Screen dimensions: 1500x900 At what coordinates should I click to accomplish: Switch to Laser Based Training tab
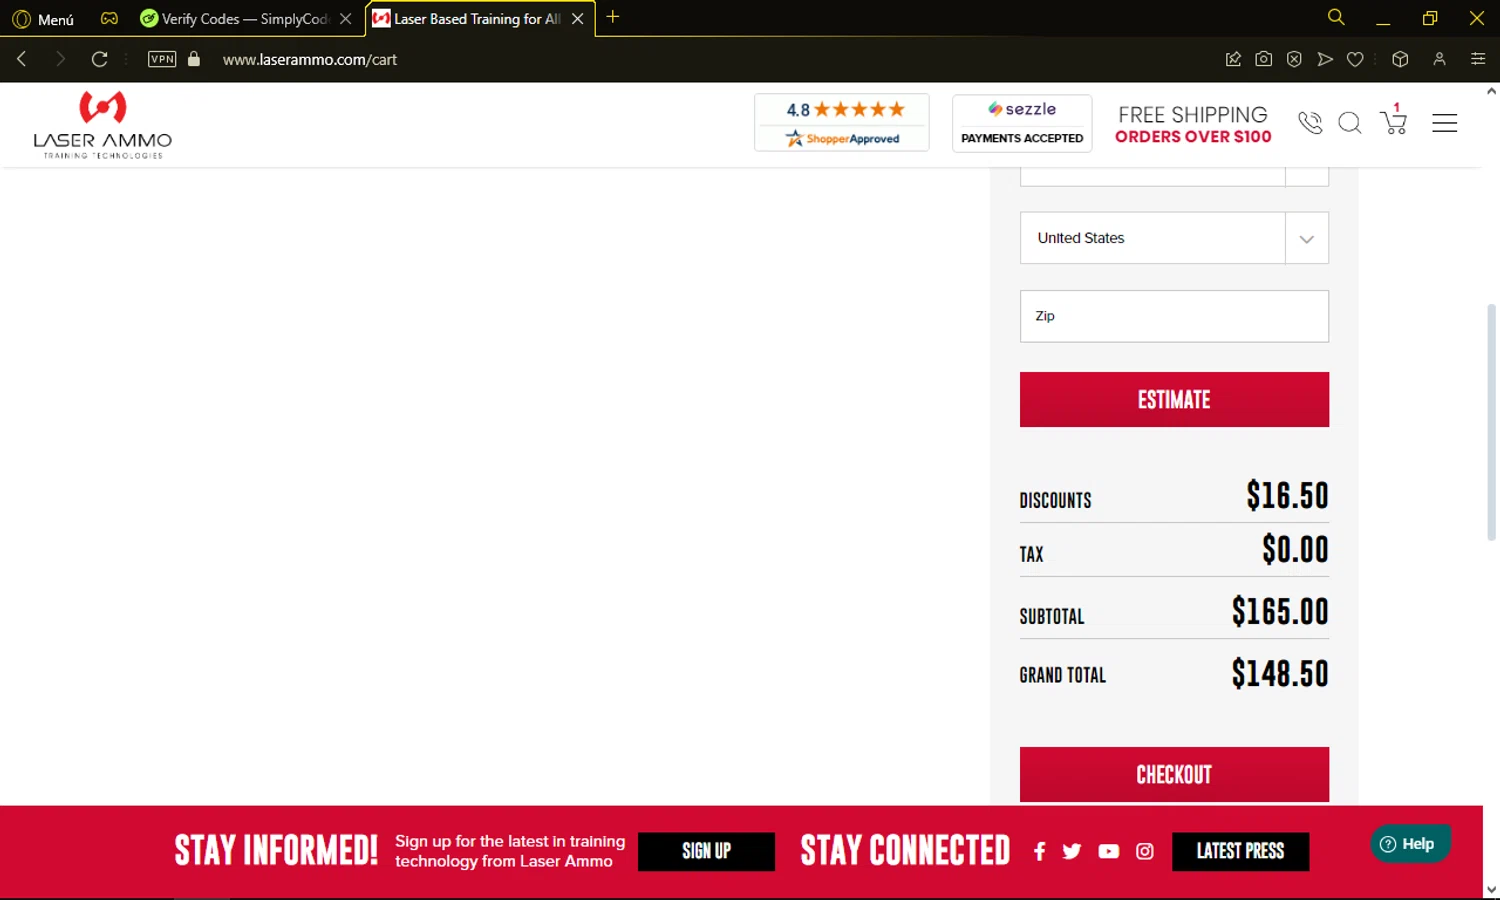[x=467, y=19]
